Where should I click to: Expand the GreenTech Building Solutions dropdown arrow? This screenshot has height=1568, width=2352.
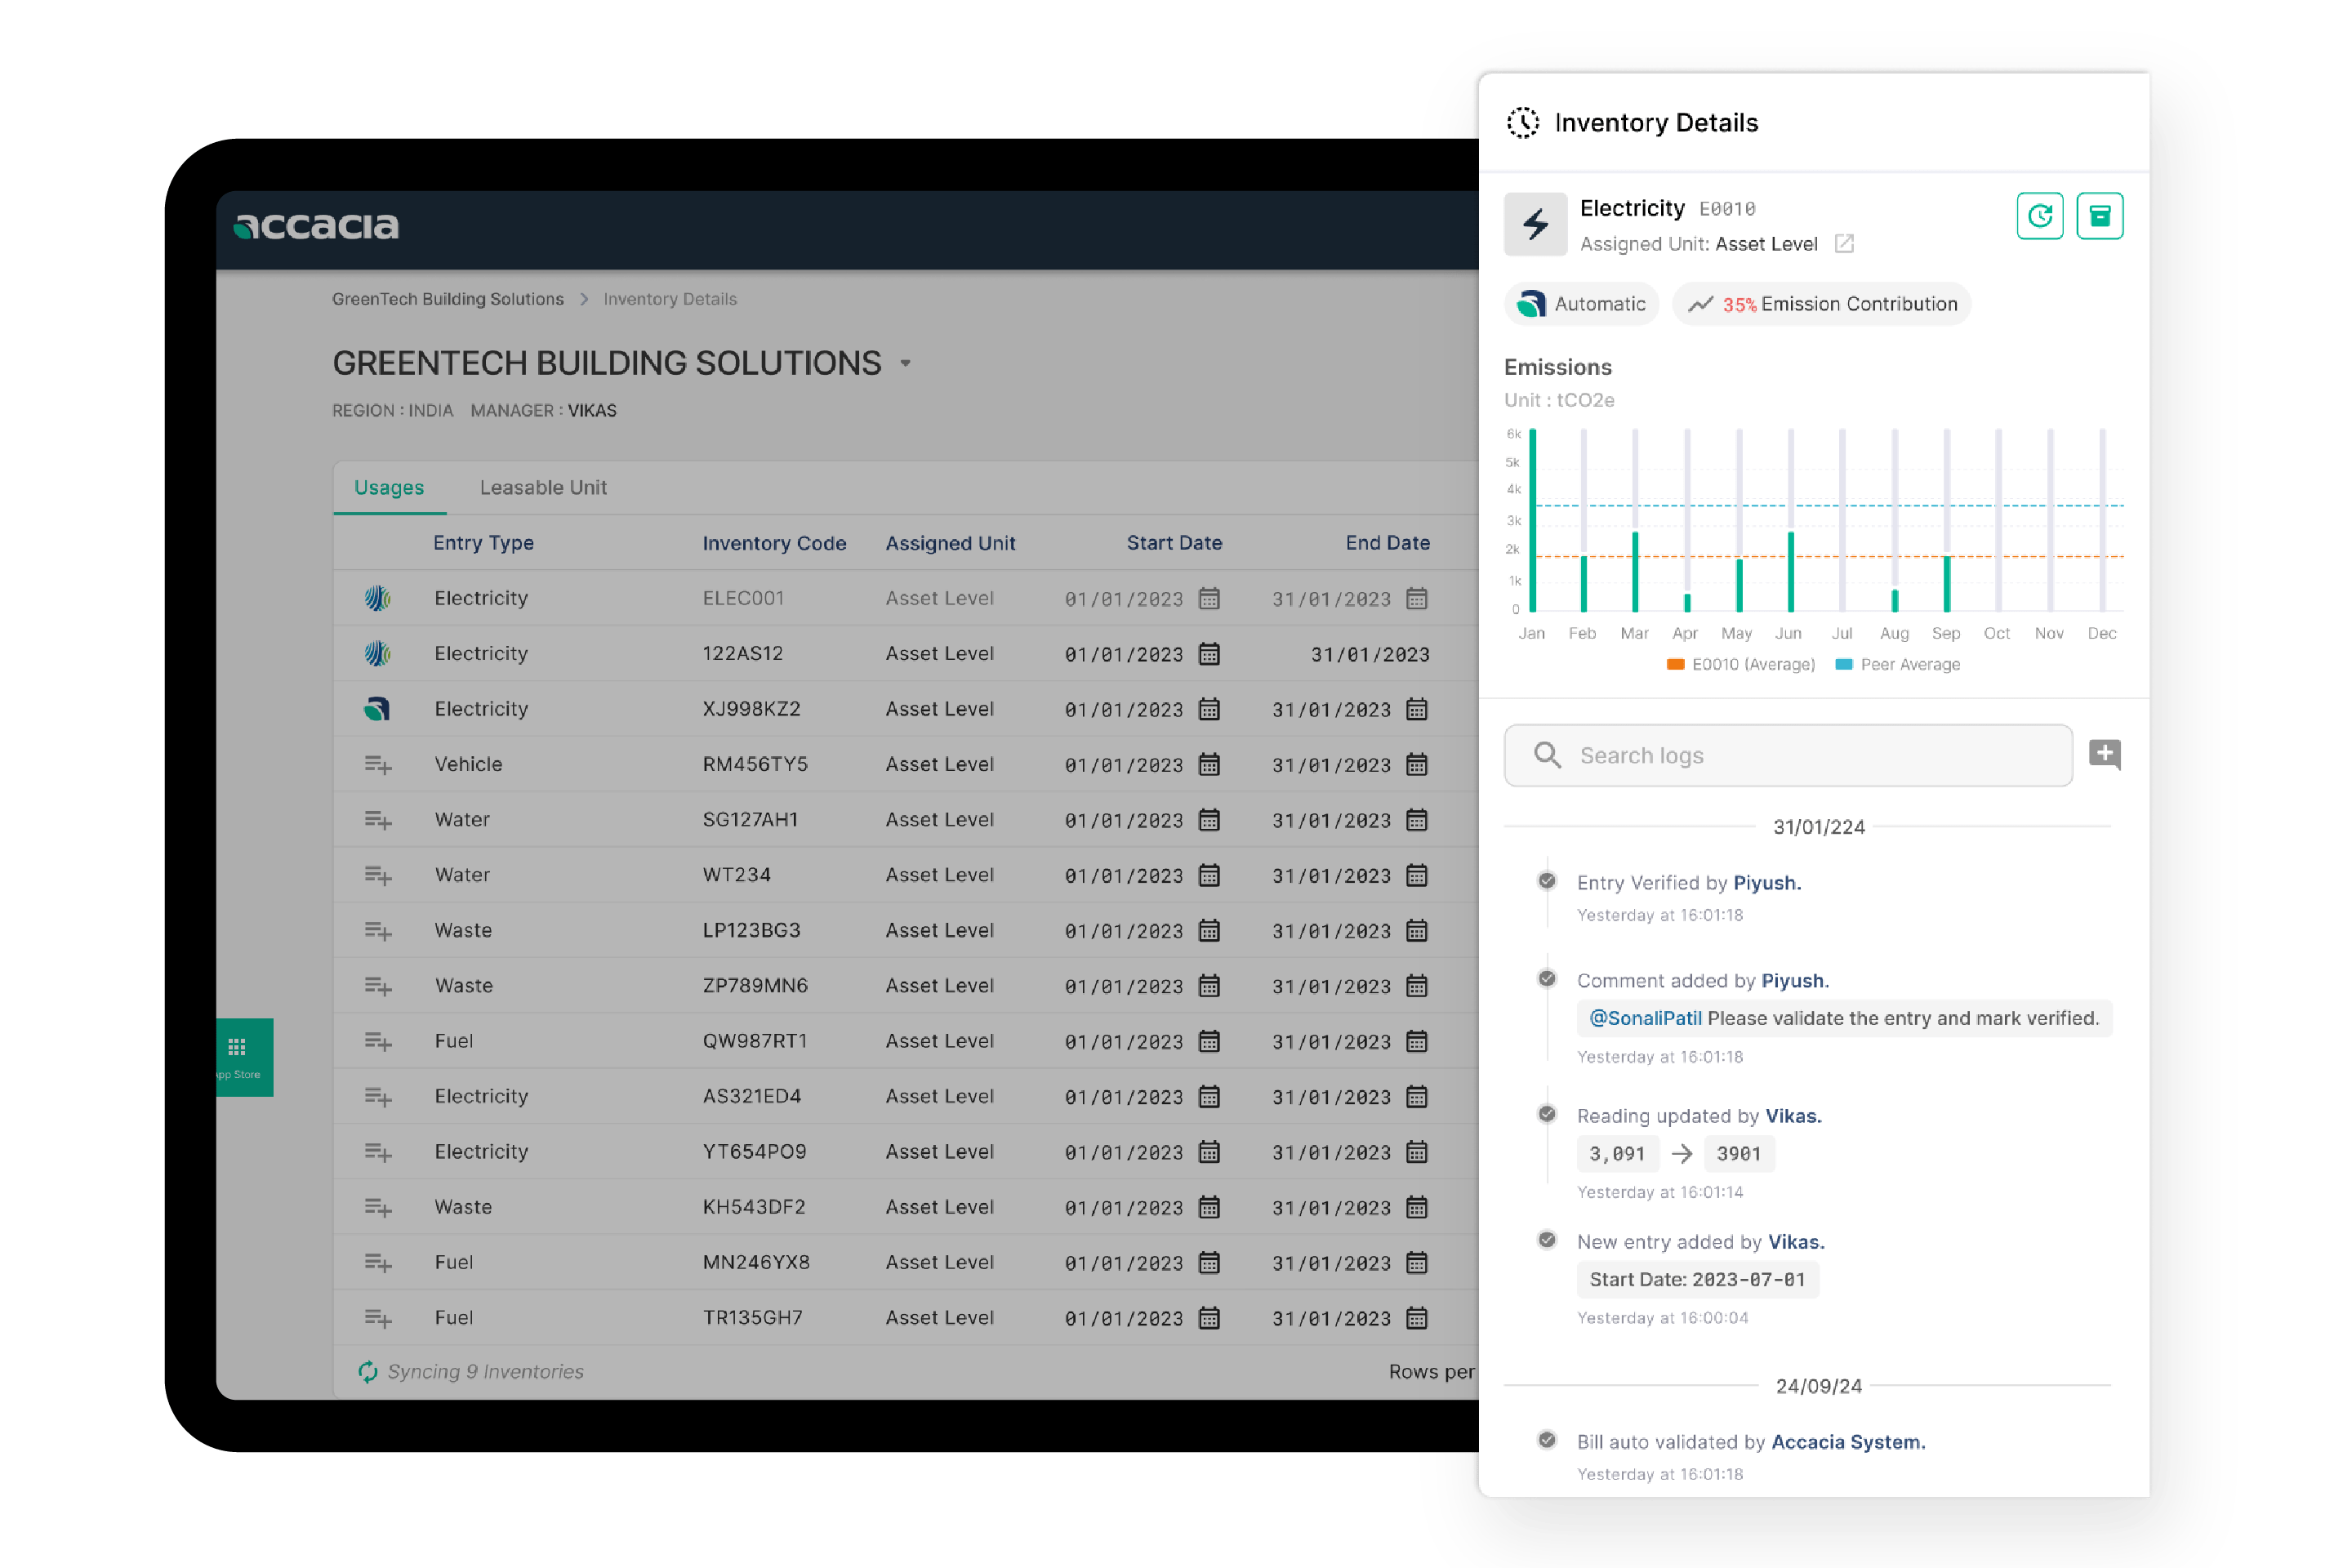(905, 363)
